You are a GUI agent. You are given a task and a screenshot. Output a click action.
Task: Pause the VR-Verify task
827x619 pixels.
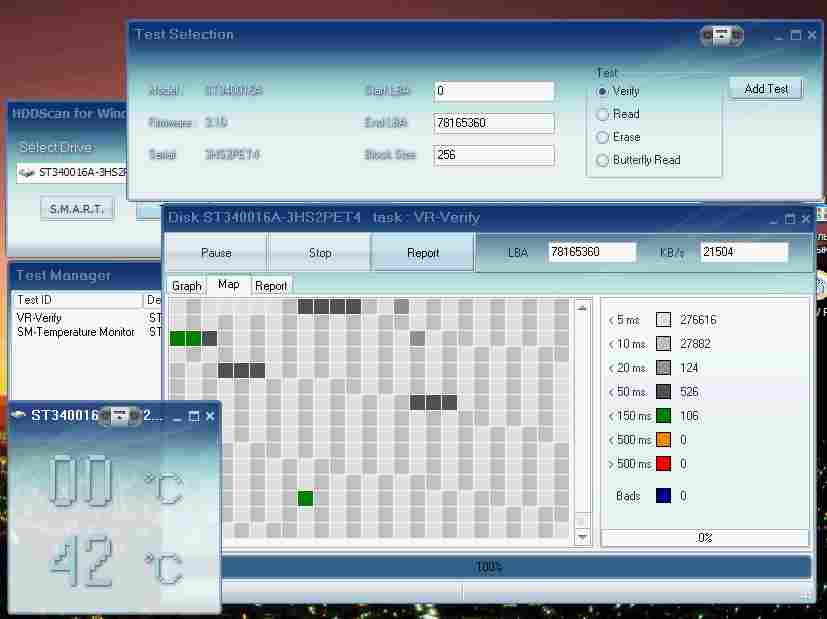[216, 253]
